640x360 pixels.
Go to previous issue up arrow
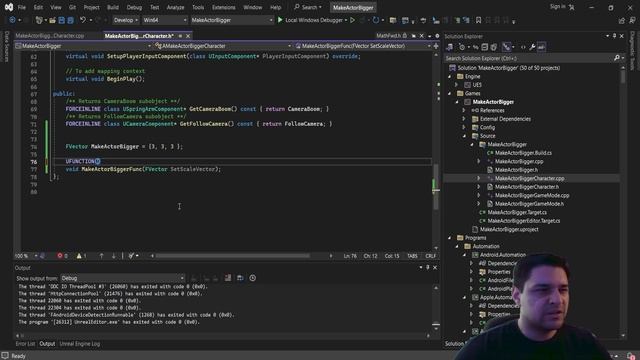(x=101, y=256)
